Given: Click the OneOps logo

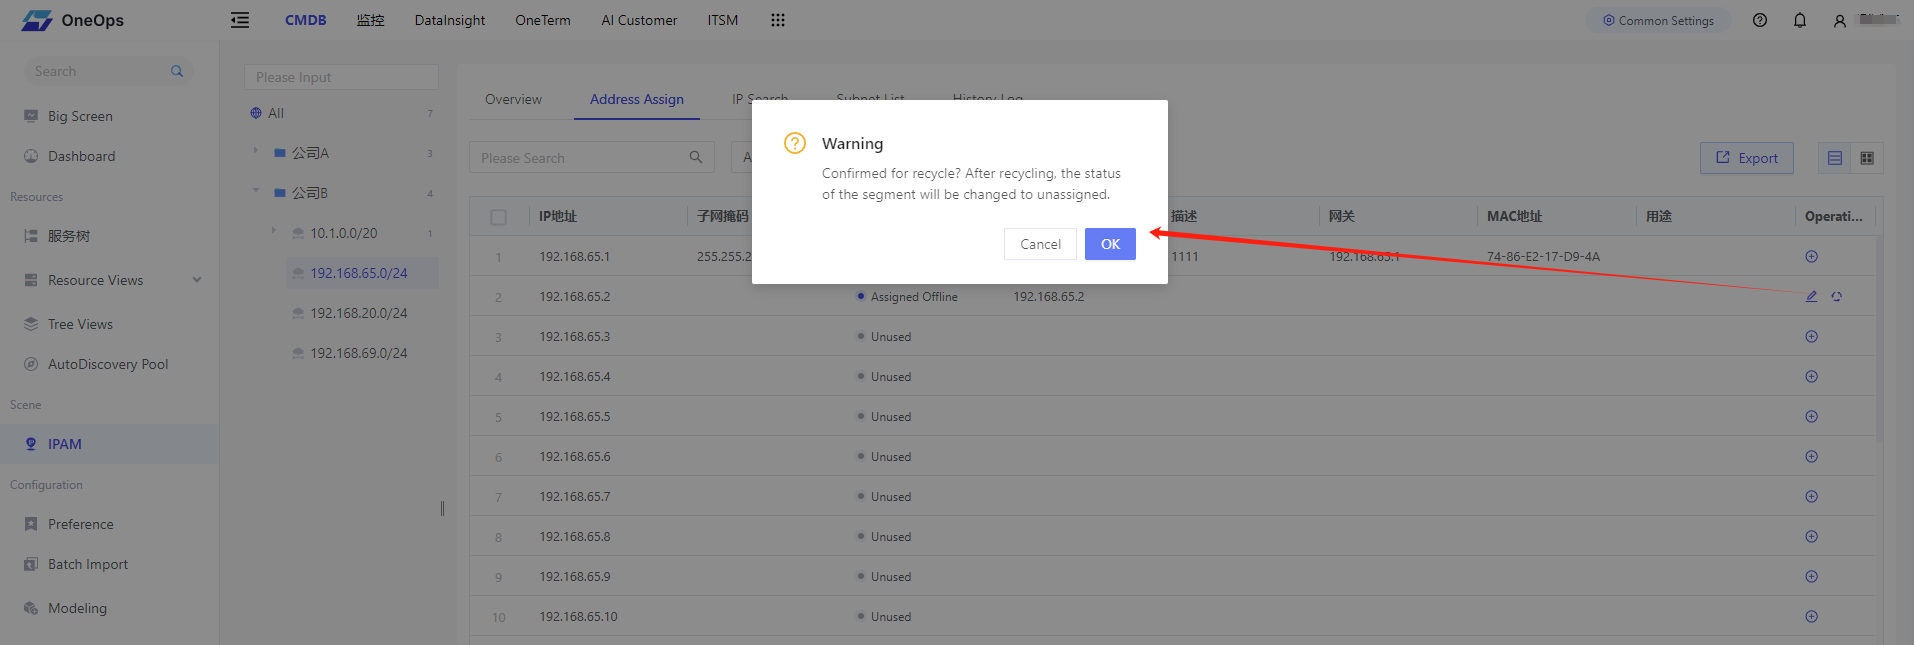Looking at the screenshot, I should [x=73, y=20].
